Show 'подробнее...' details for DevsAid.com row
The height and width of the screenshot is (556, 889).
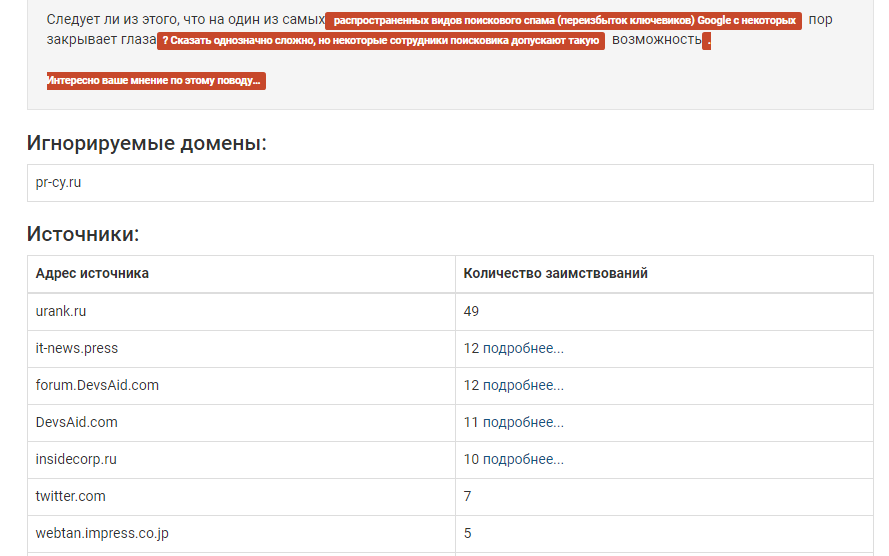tap(523, 422)
